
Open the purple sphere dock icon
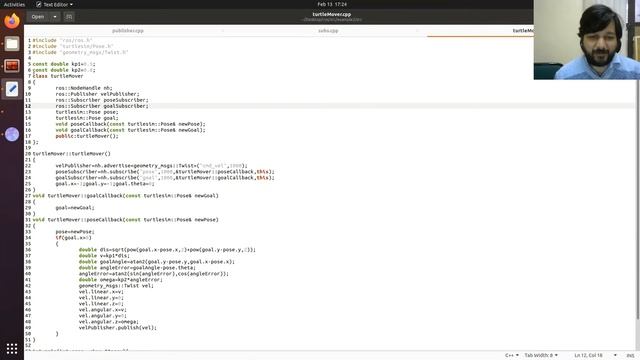pyautogui.click(x=12, y=134)
